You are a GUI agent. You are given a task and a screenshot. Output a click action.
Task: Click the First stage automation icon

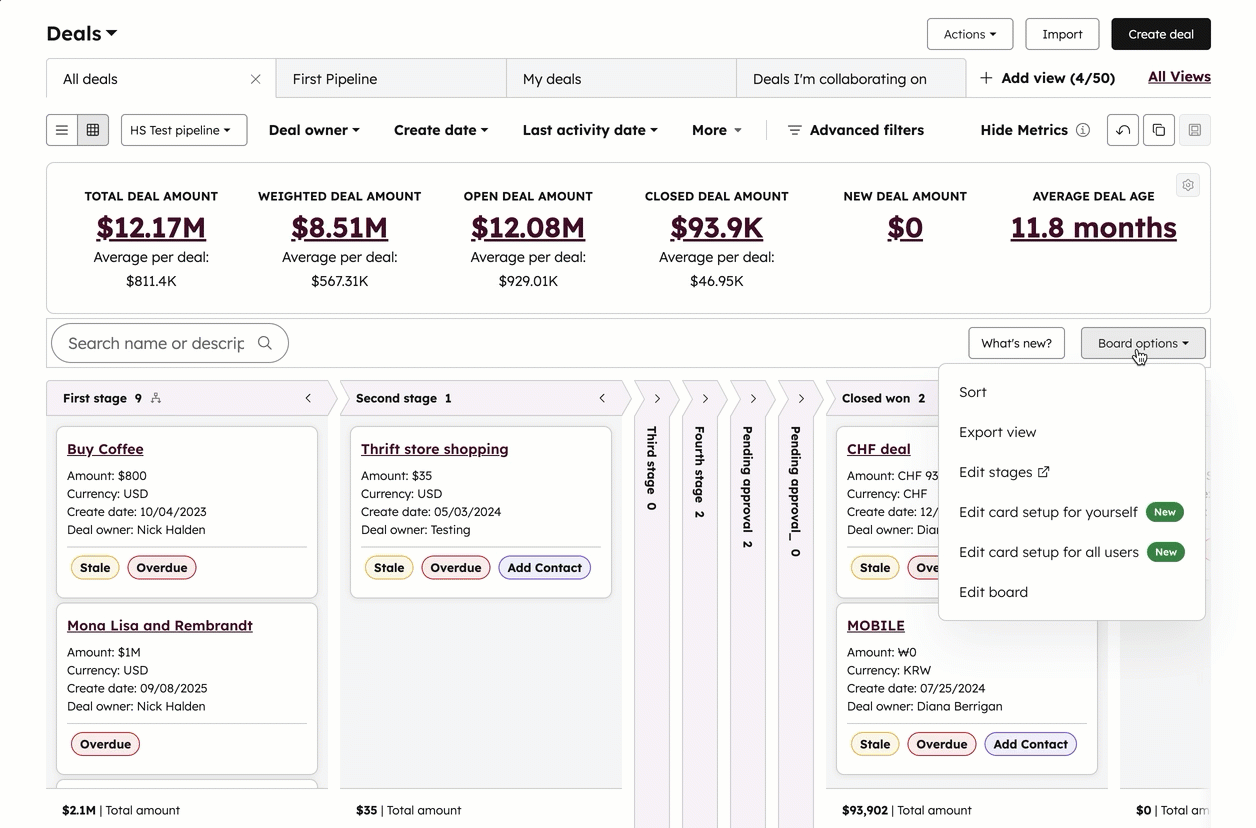(156, 398)
